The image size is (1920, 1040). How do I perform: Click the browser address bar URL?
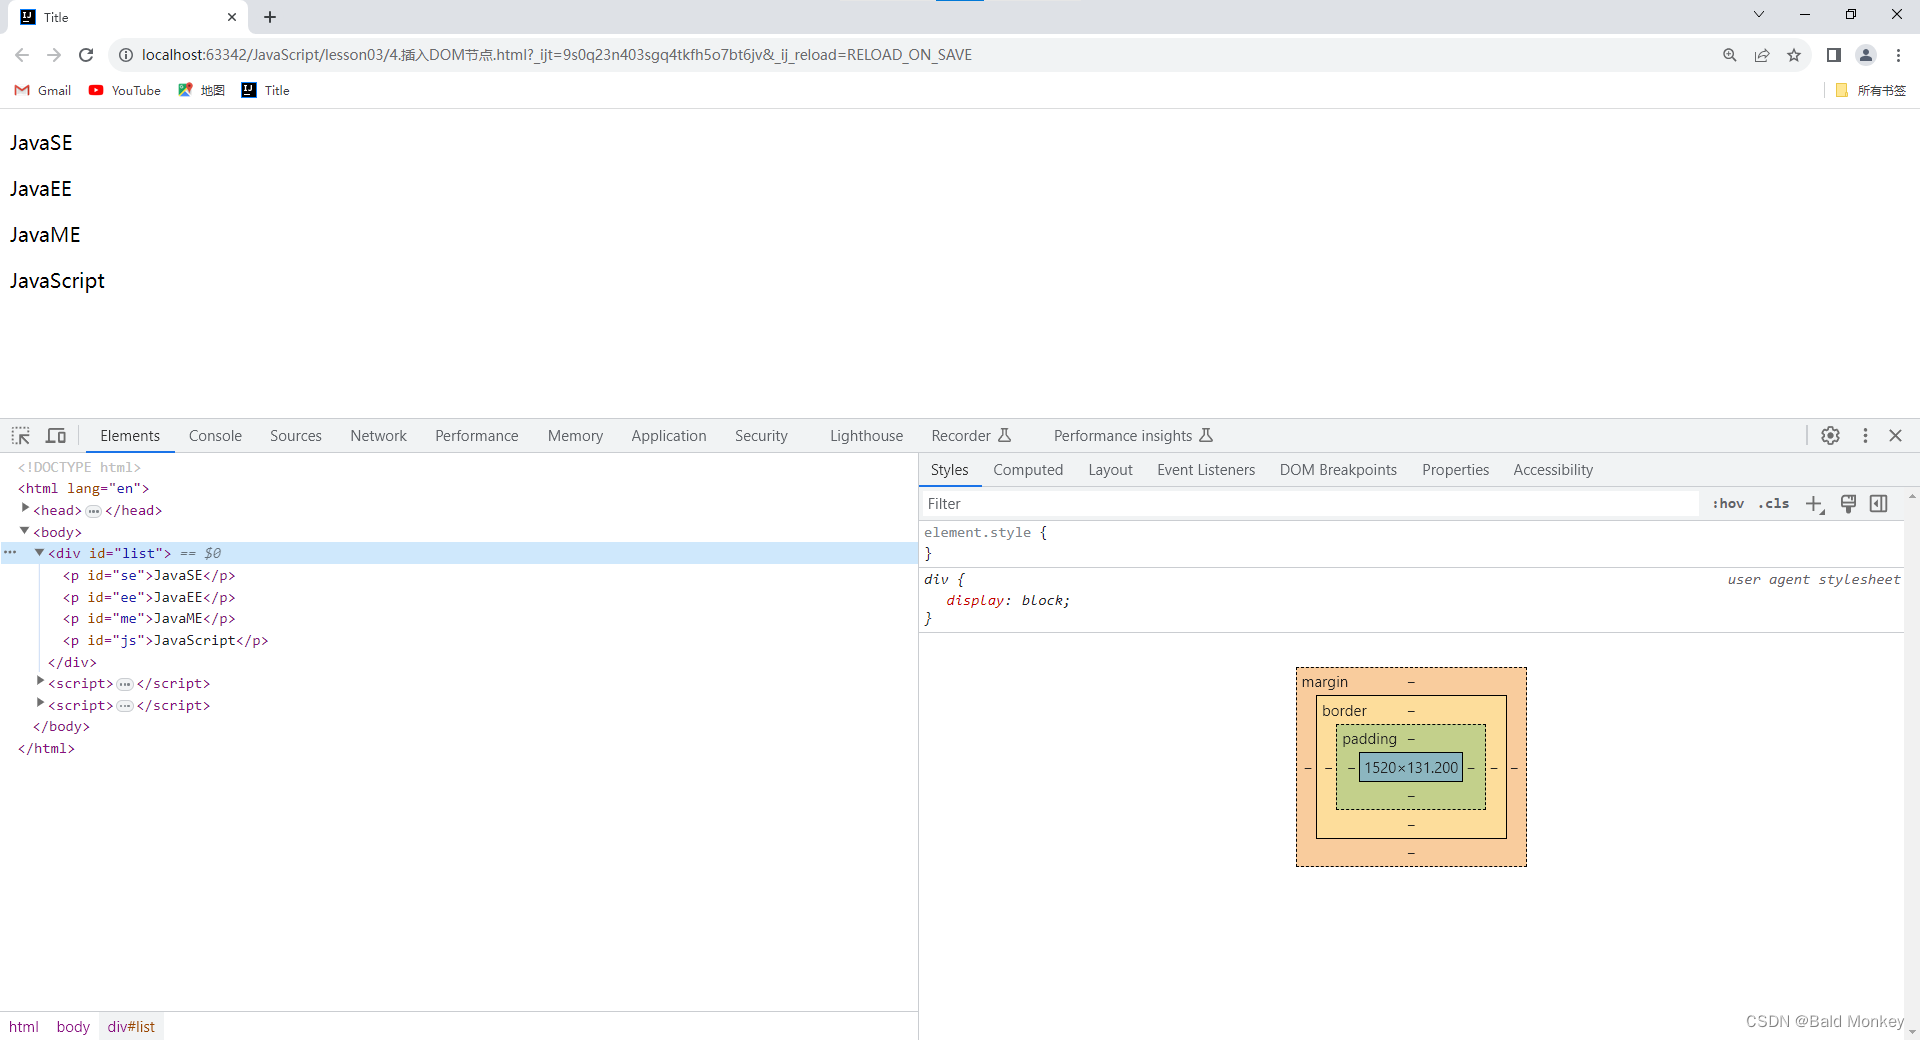pyautogui.click(x=556, y=55)
